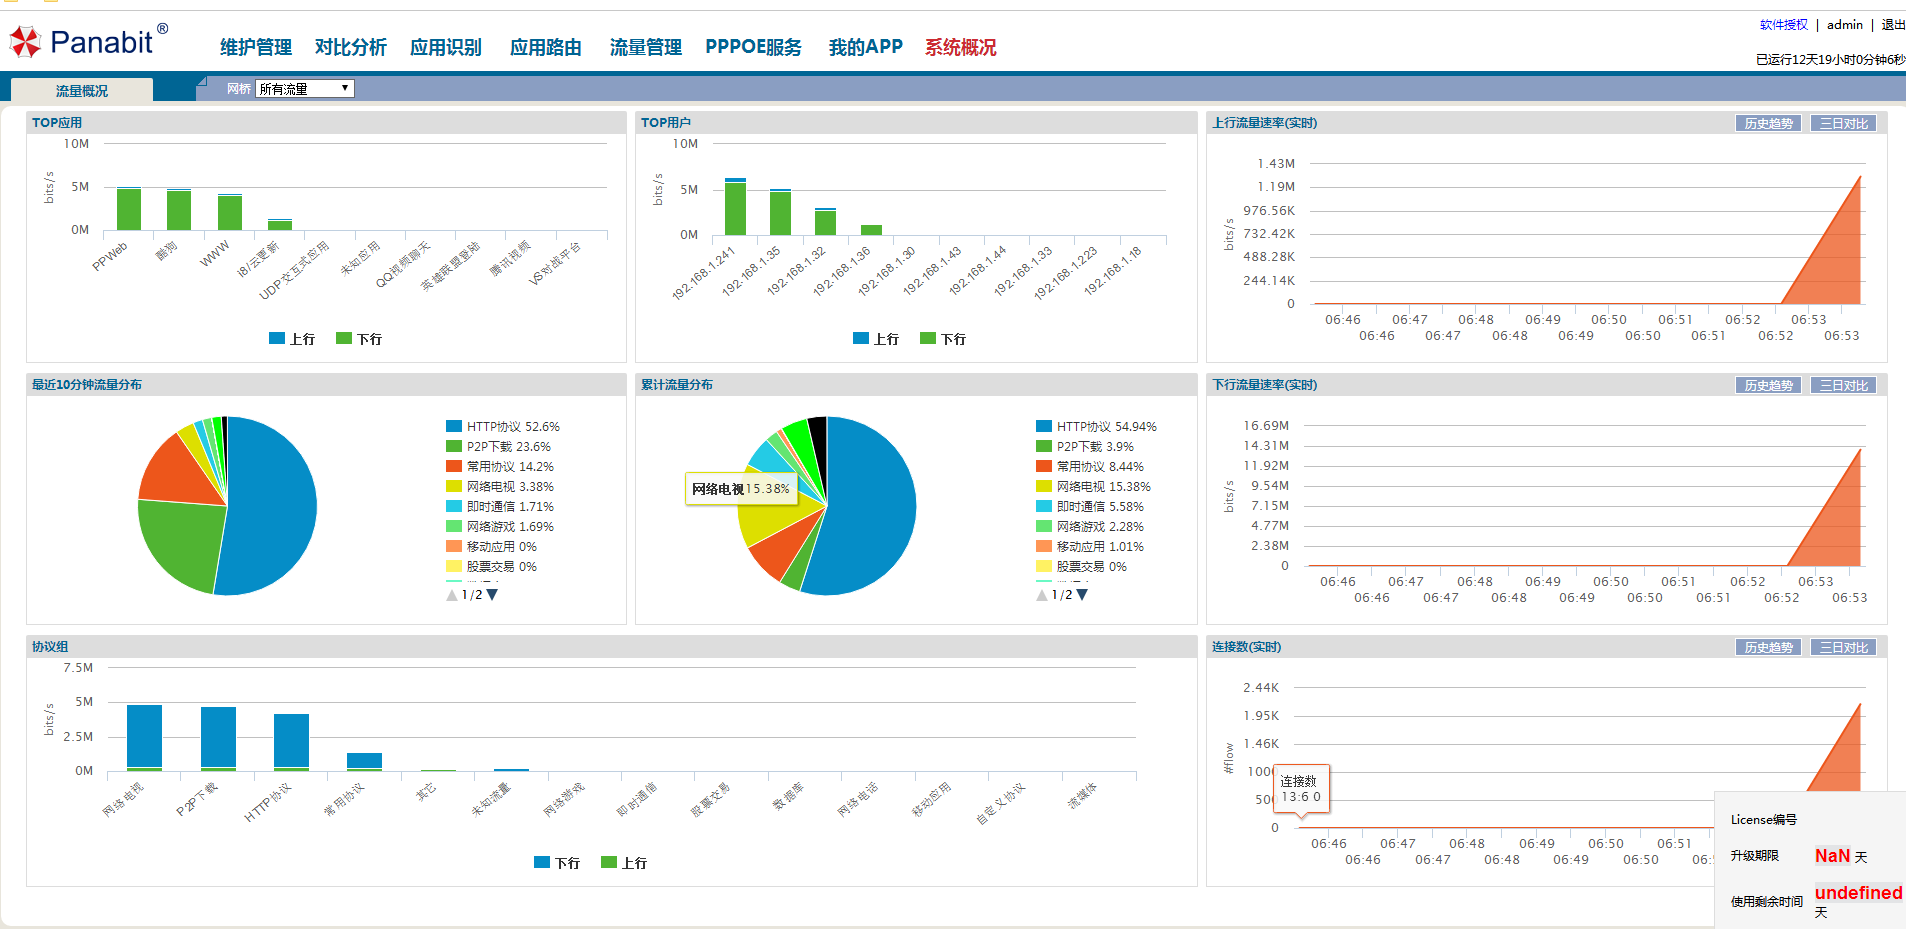Toggle P2P下载 23.6% legend entry

(x=499, y=446)
